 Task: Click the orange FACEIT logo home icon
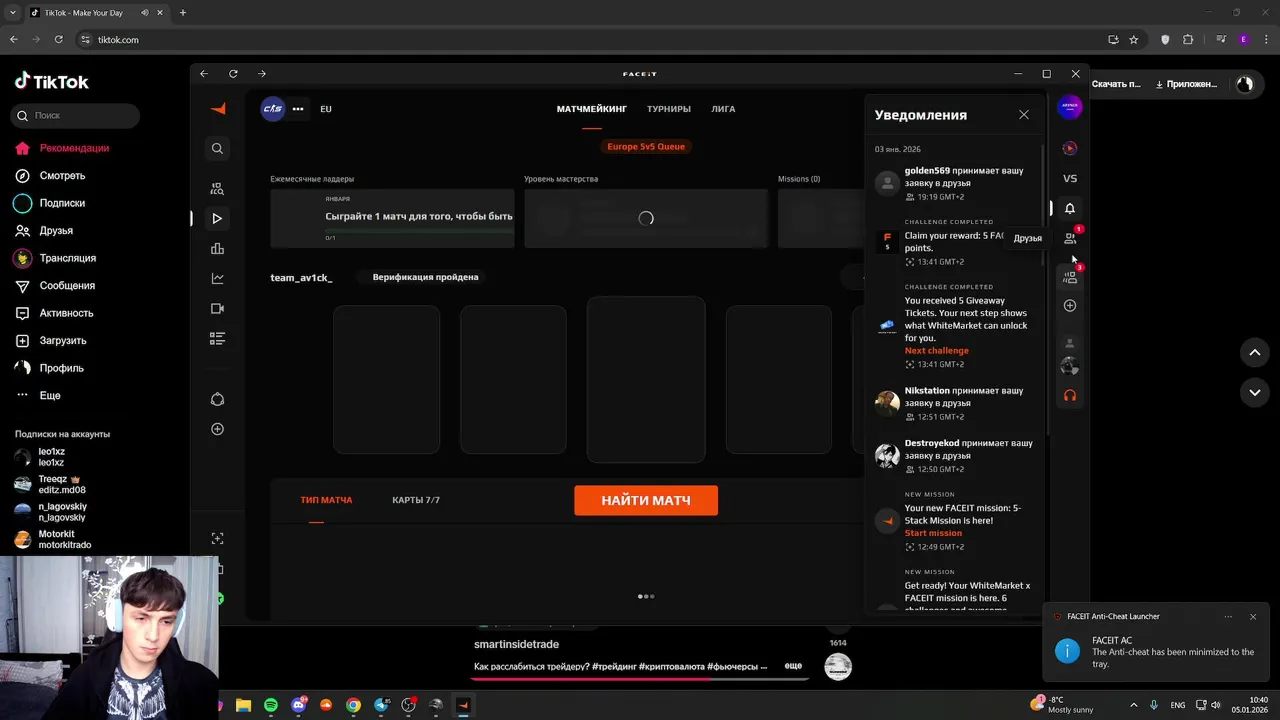(x=218, y=108)
